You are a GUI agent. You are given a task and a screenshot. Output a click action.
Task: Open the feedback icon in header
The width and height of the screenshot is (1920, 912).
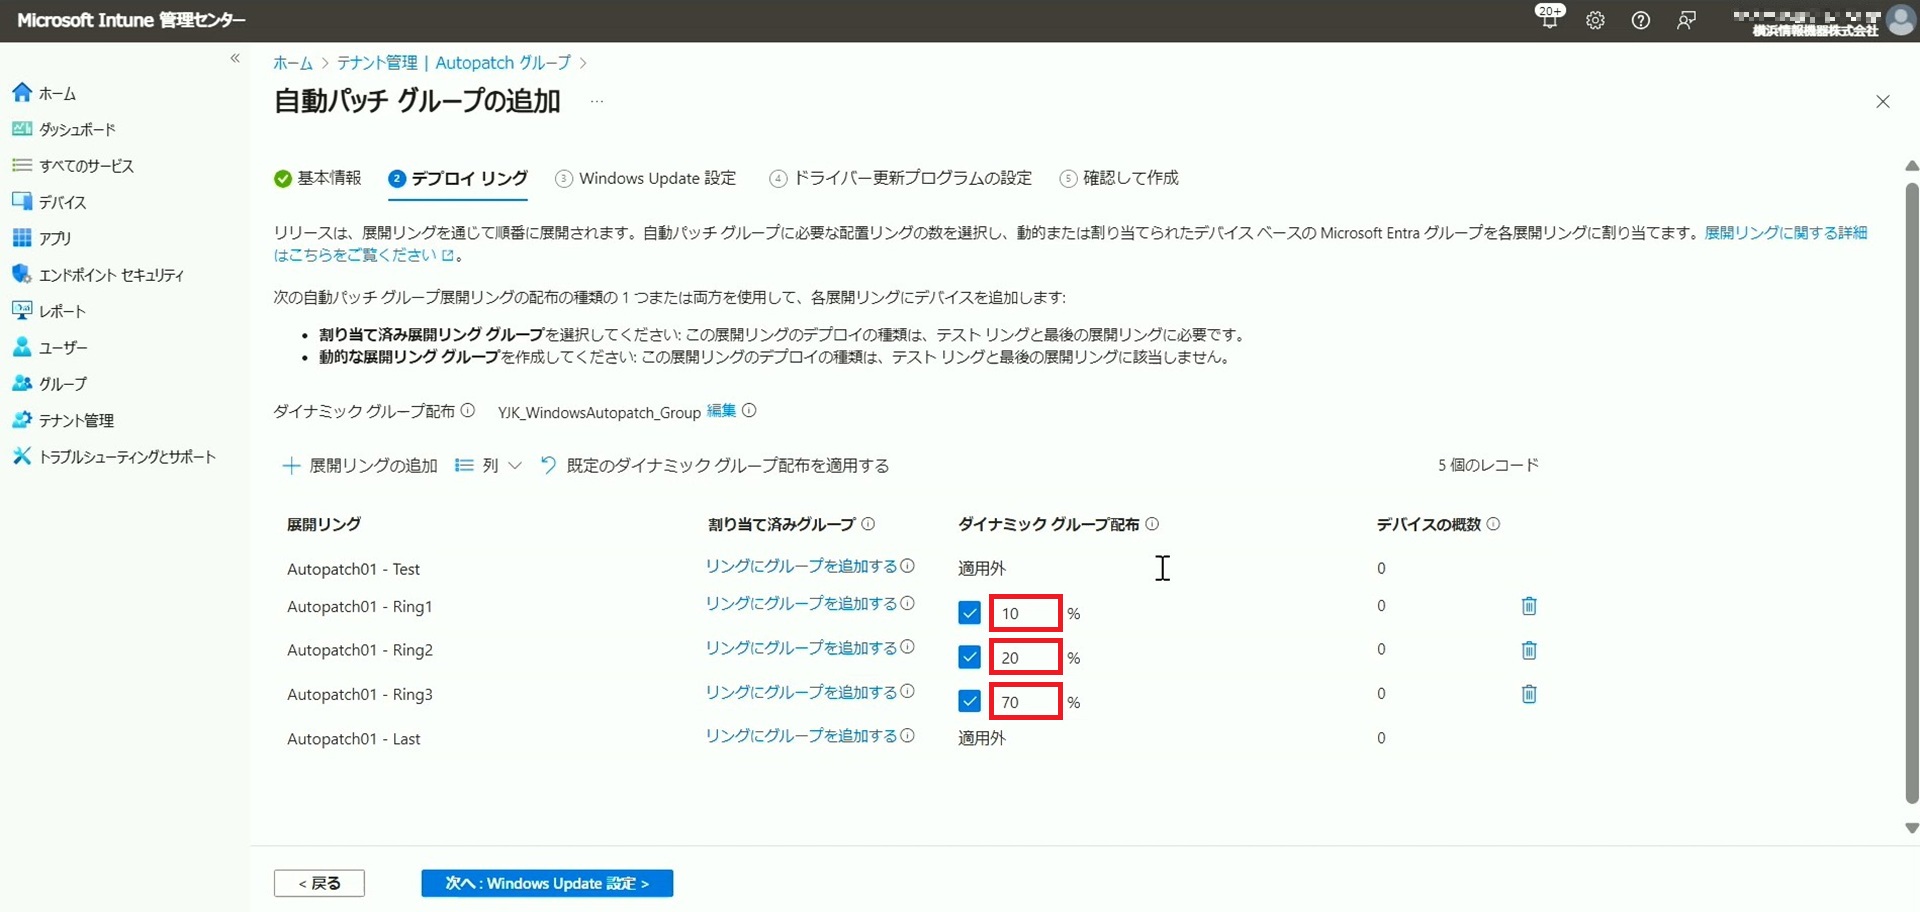[1686, 20]
